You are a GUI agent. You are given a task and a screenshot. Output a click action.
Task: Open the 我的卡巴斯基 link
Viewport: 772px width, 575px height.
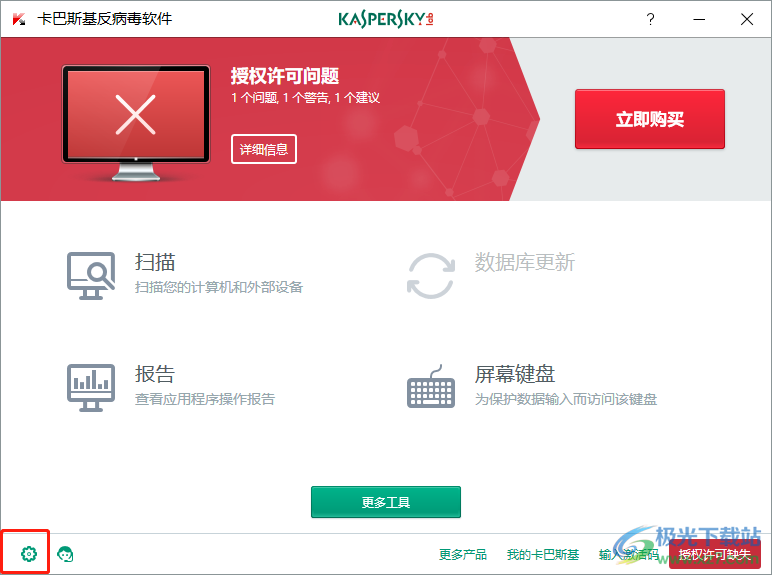pyautogui.click(x=543, y=555)
